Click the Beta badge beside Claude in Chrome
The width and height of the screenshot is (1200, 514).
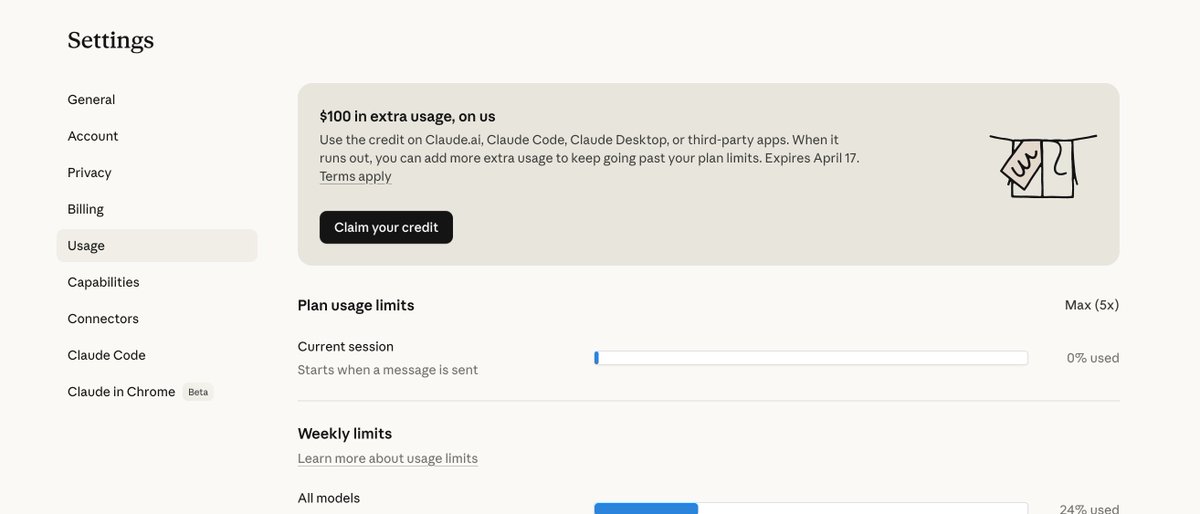[x=198, y=392]
